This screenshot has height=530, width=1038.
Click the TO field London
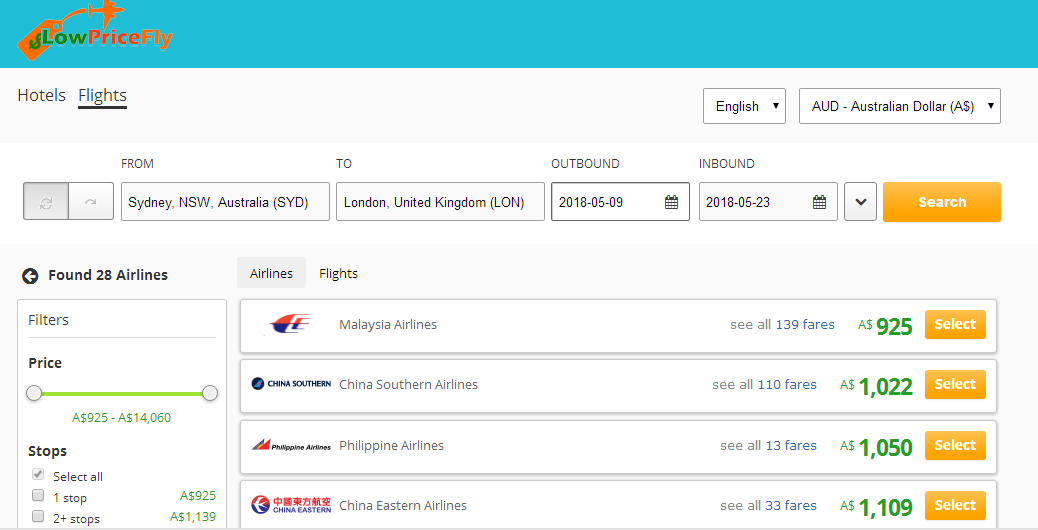[440, 202]
